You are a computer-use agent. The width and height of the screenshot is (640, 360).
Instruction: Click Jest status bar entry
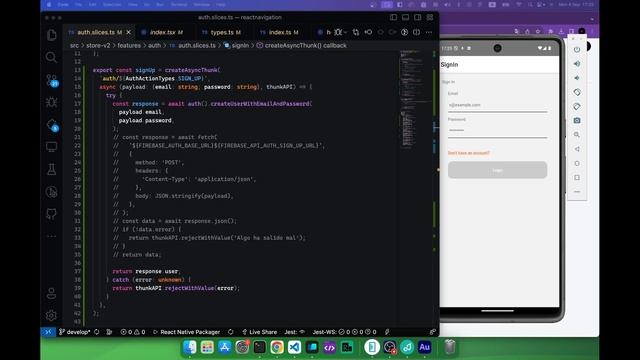(x=295, y=332)
